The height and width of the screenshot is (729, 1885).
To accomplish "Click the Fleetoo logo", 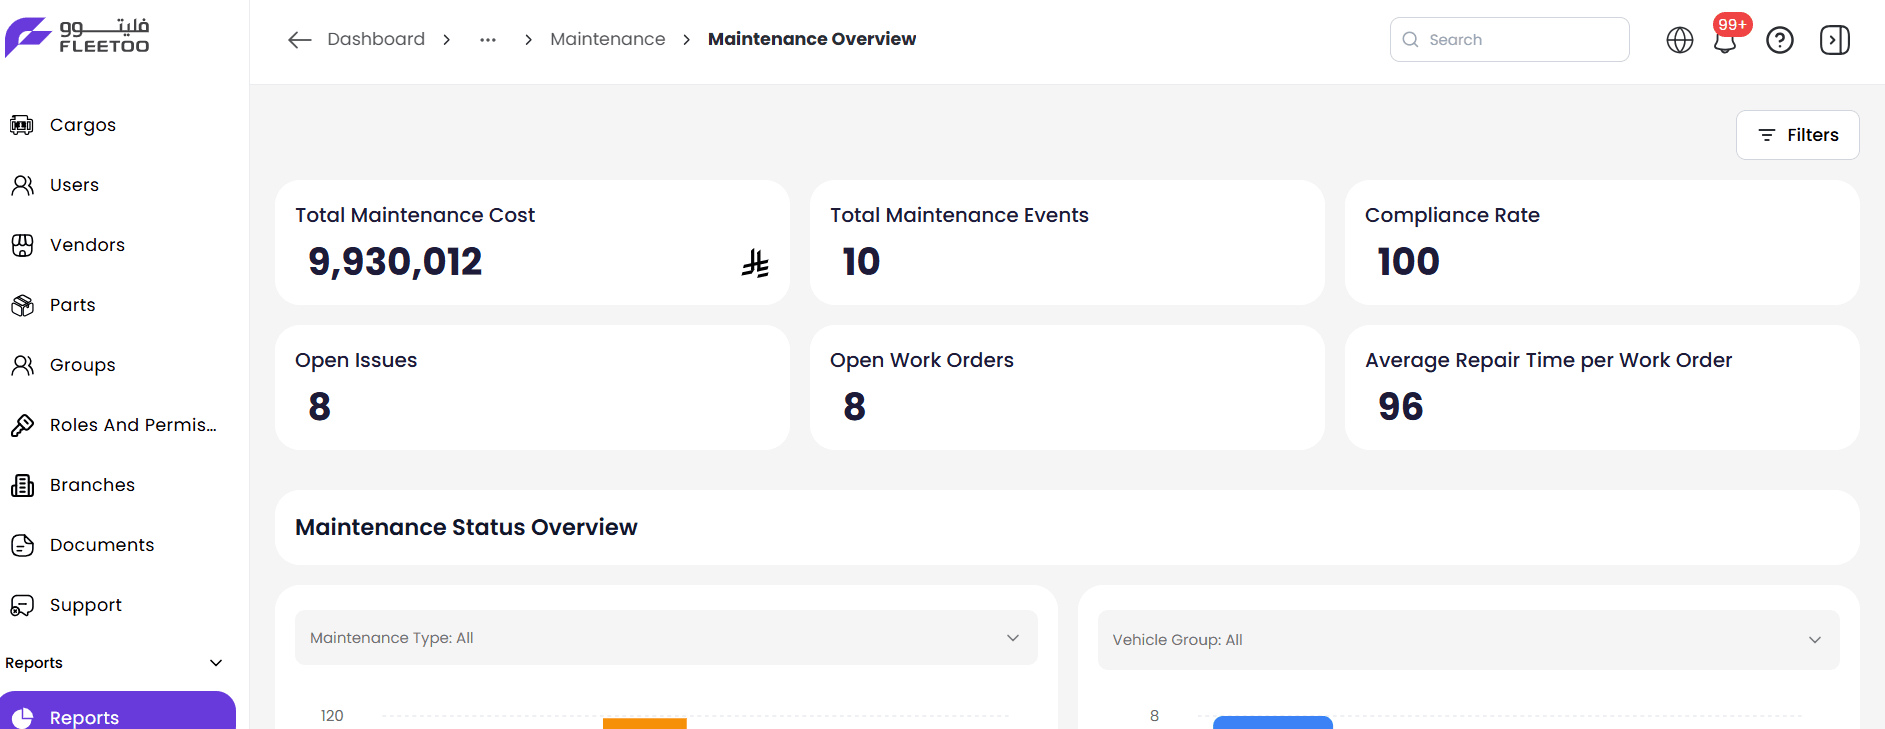I will 78,37.
